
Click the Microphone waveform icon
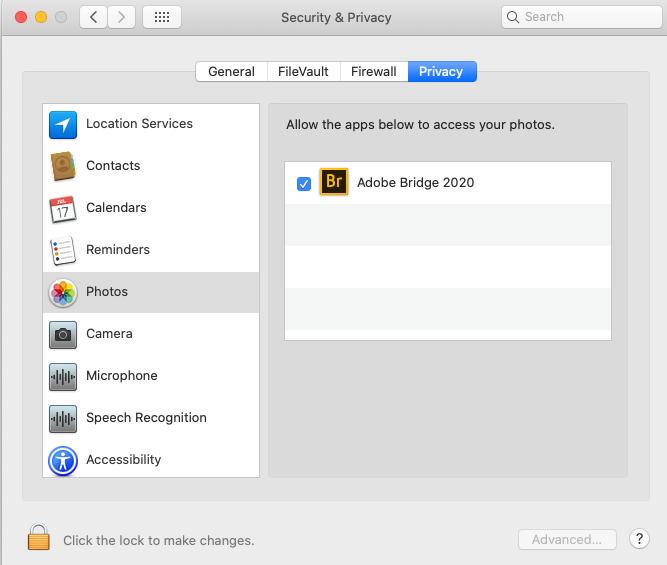(x=63, y=377)
